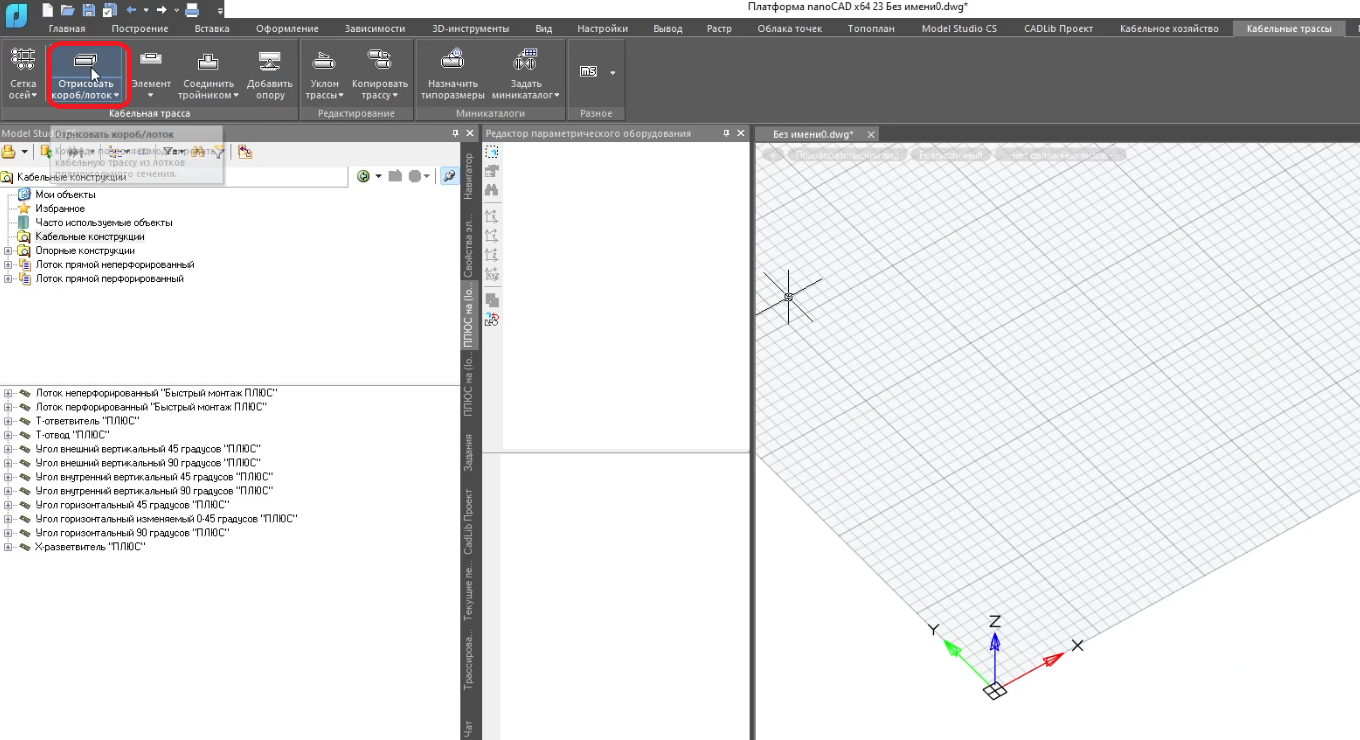Create new document from quick access toolbar

[47, 9]
